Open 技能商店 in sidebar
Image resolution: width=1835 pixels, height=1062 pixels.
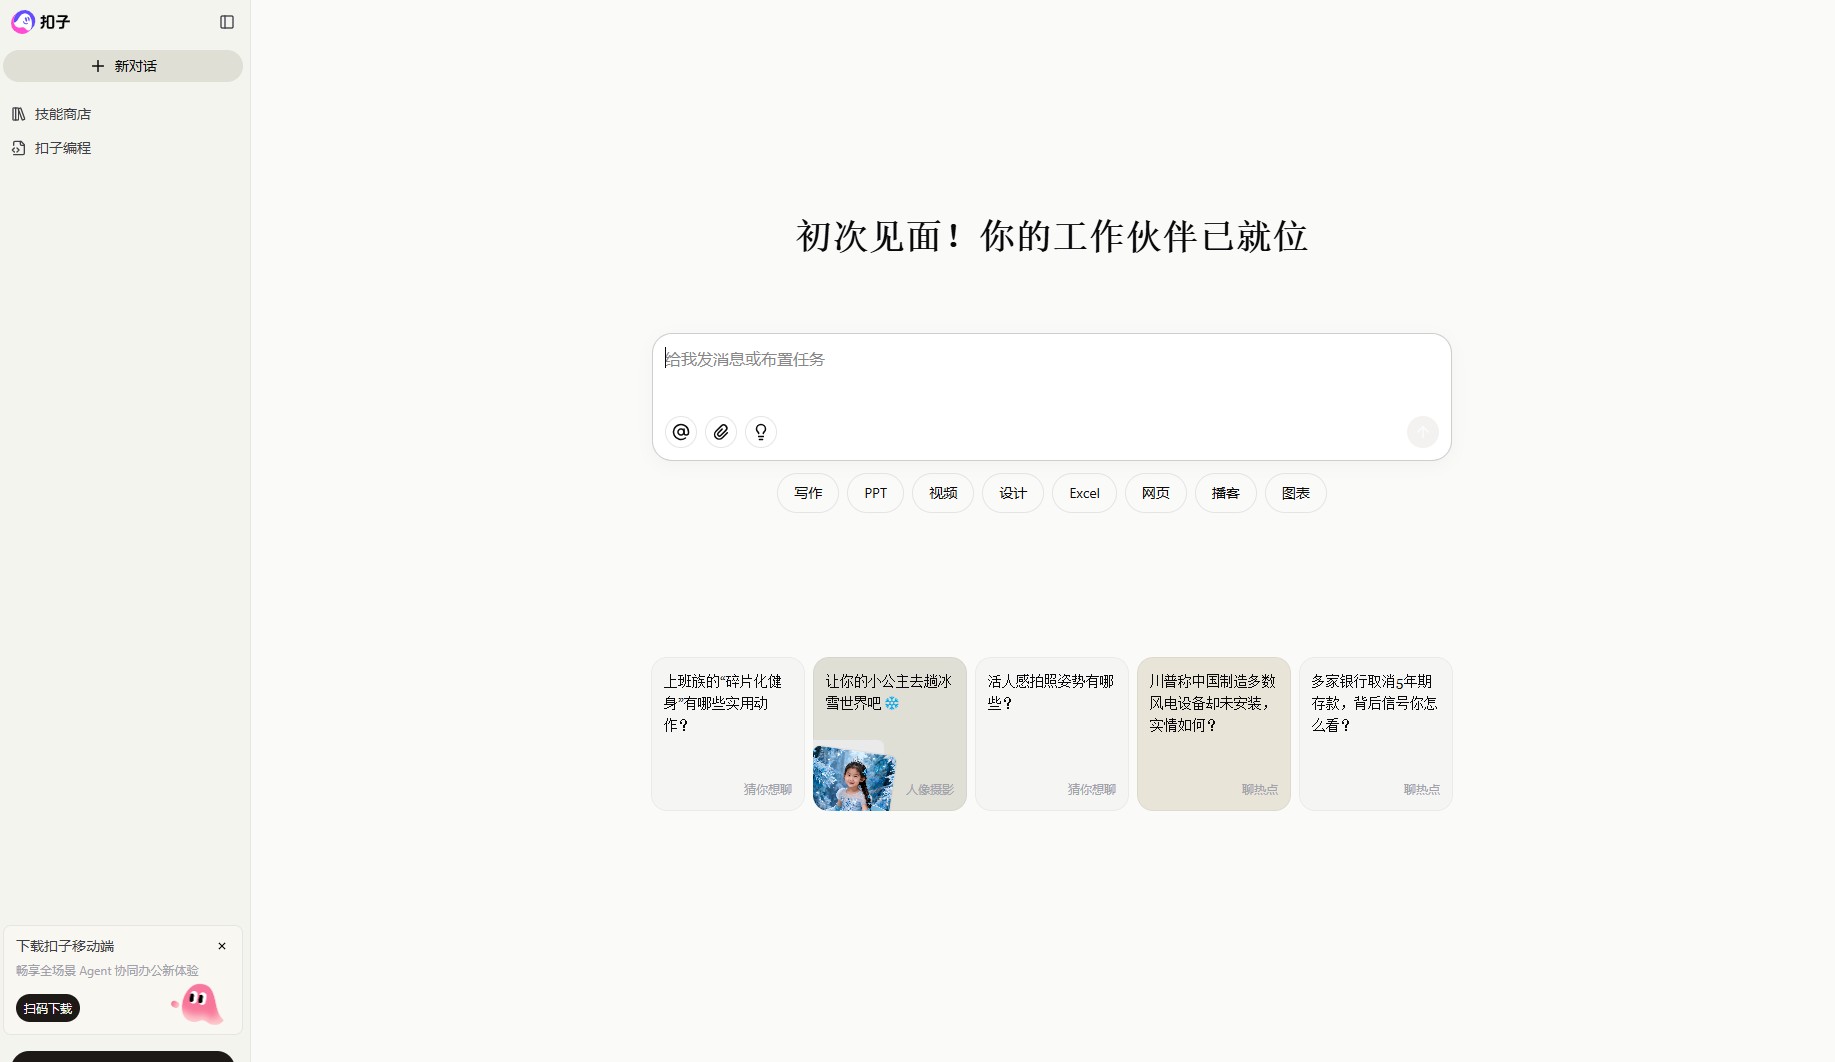[62, 114]
